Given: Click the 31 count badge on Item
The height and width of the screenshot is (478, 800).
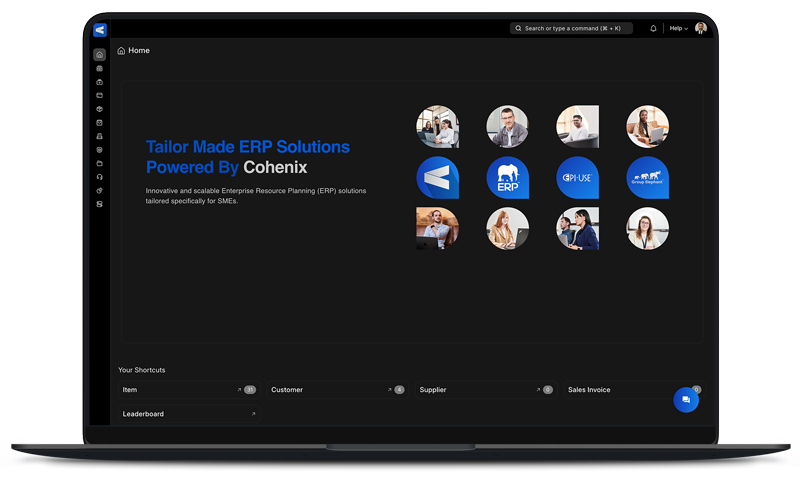Looking at the screenshot, I should (x=249, y=390).
